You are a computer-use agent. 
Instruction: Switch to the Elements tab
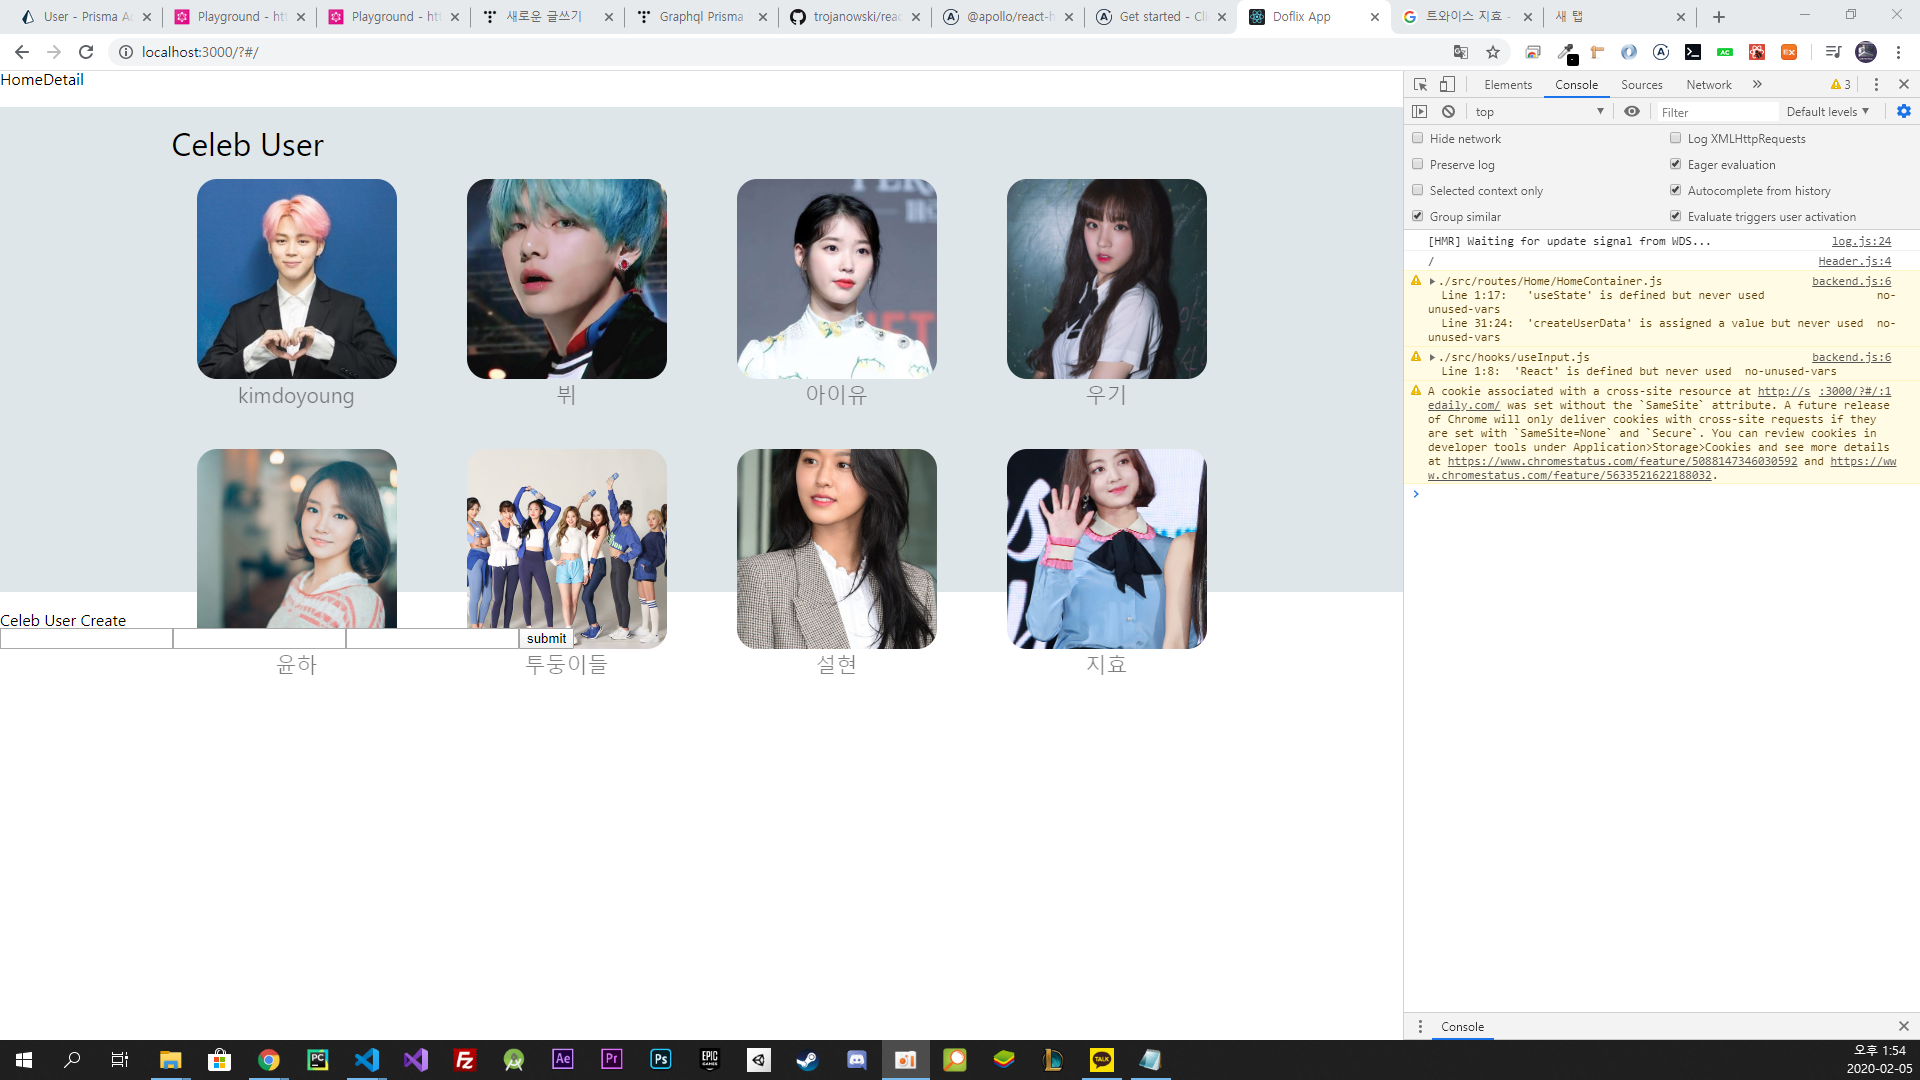1507,85
